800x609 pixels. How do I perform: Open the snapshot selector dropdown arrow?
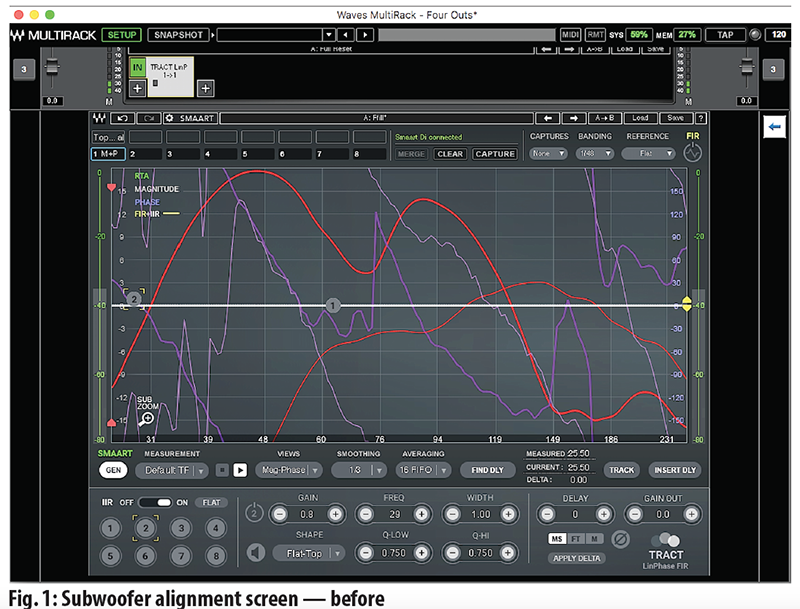[x=329, y=35]
